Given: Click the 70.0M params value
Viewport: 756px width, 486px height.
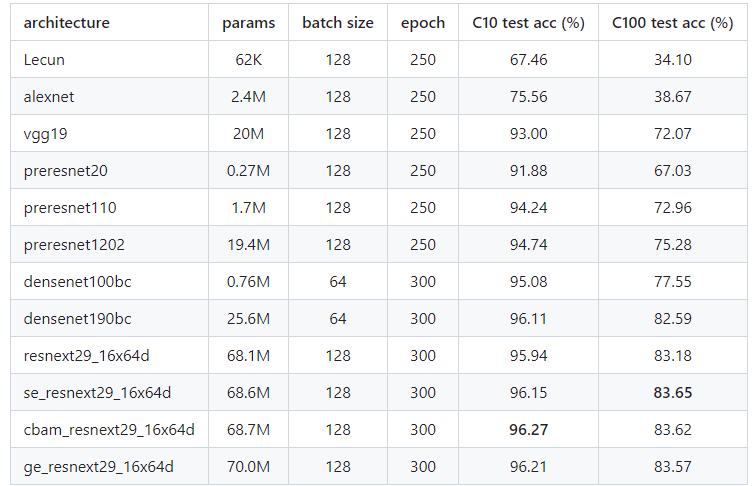Looking at the screenshot, I should pos(248,467).
